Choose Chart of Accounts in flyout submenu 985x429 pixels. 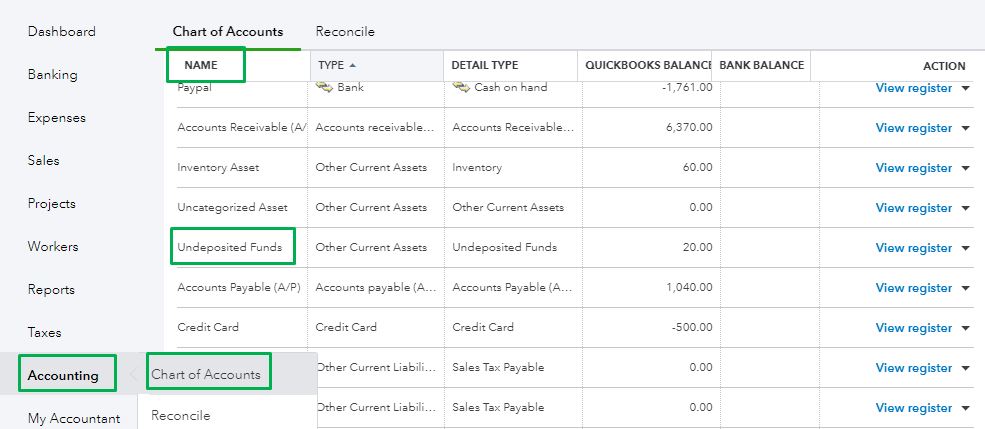[205, 374]
